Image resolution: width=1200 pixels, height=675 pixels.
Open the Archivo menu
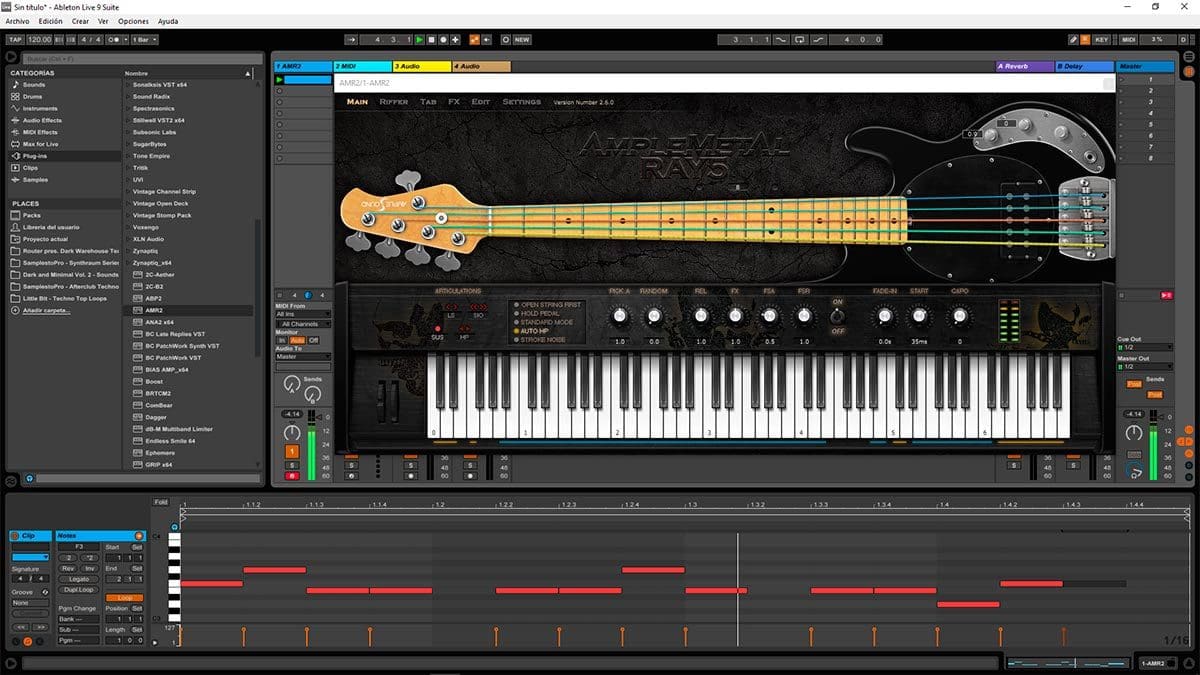click(x=17, y=21)
